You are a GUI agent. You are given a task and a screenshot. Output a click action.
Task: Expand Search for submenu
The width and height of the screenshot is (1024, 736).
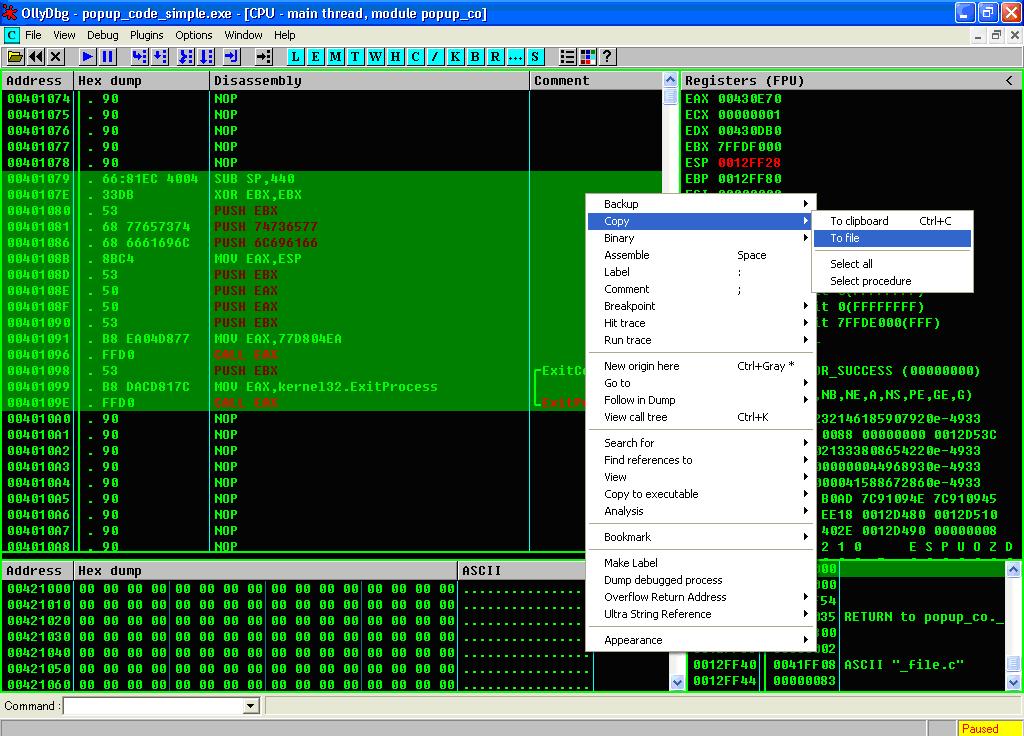(700, 443)
